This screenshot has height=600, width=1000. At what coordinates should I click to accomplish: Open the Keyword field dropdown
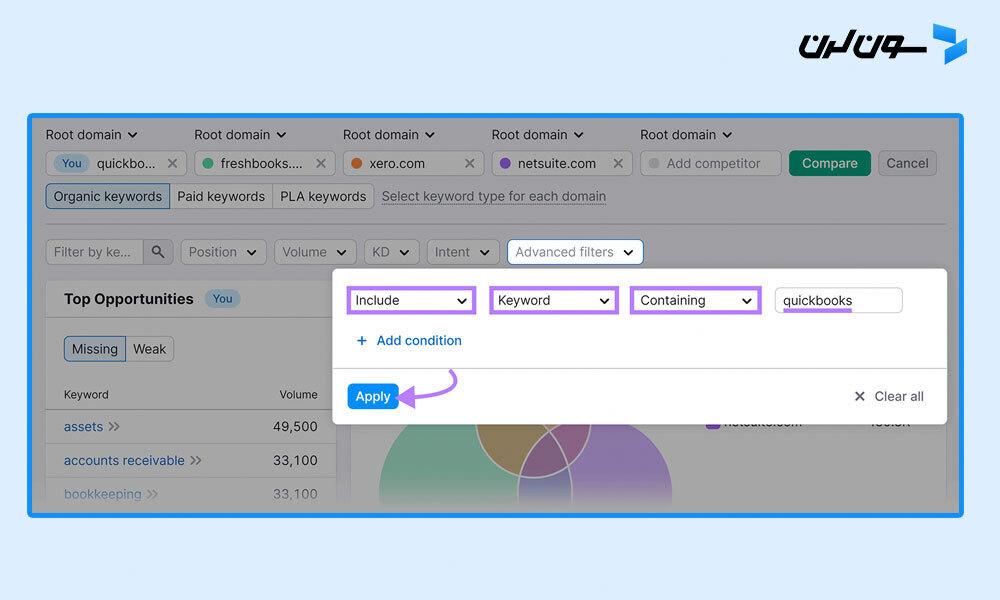click(554, 300)
